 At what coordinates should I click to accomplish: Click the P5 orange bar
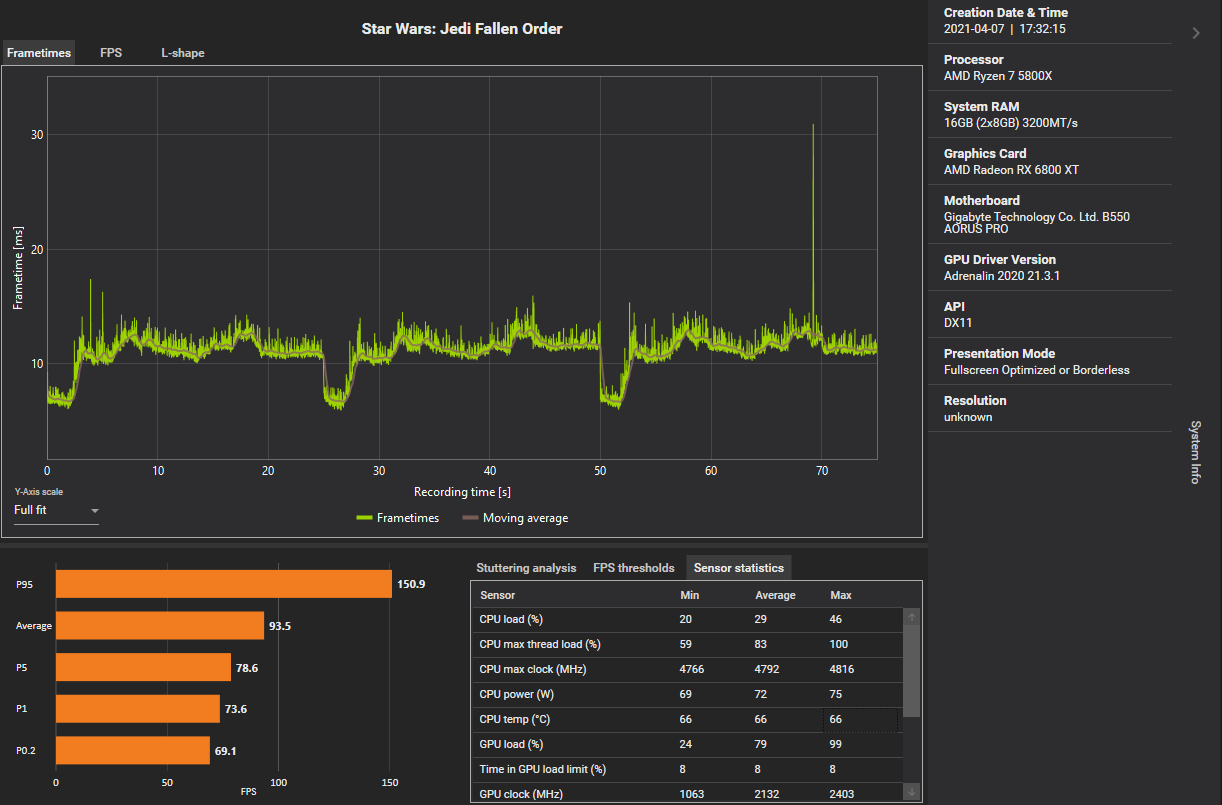tap(143, 667)
